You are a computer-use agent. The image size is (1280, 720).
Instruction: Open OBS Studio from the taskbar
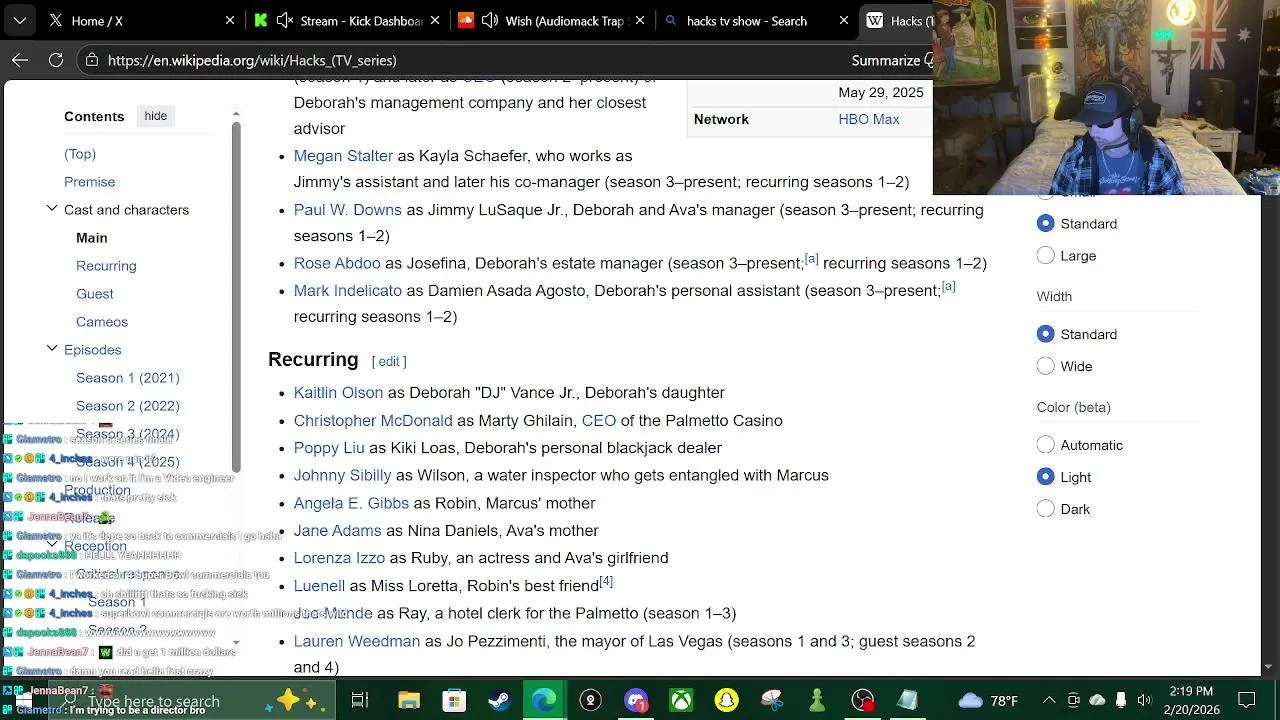(863, 700)
